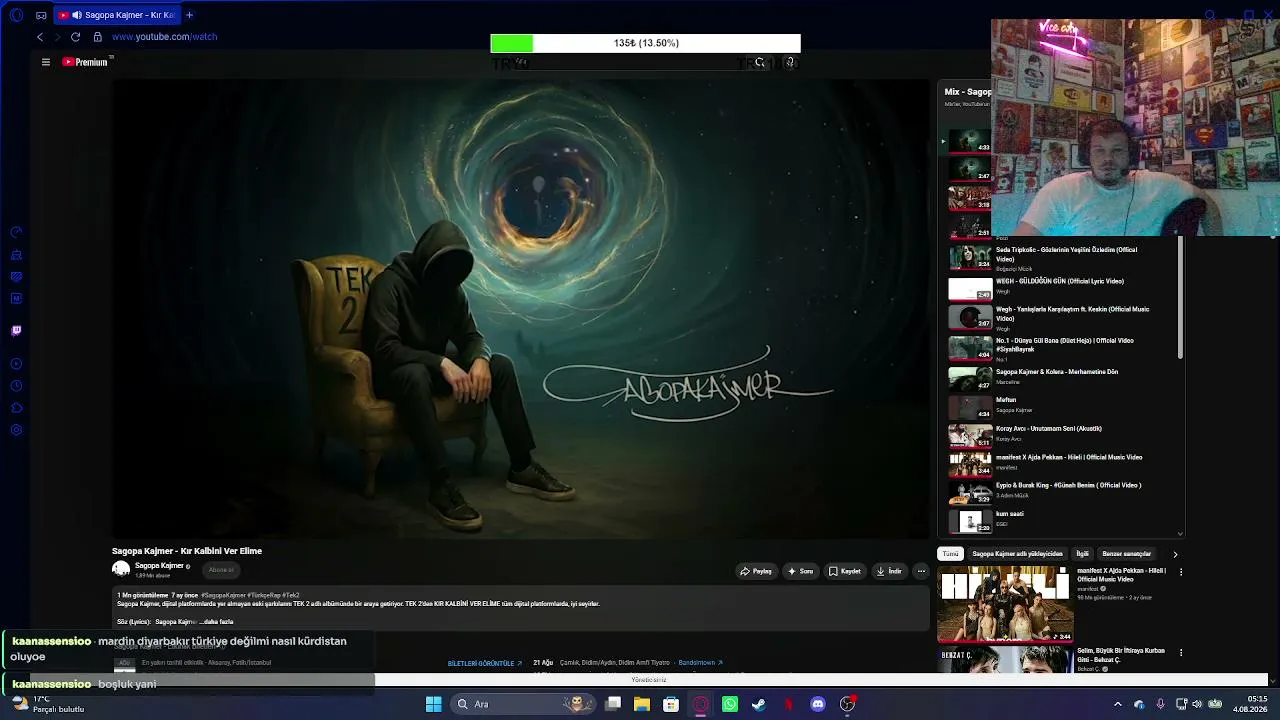
Task: Open Sagopa Kajmer channel avatar
Action: coord(121,569)
